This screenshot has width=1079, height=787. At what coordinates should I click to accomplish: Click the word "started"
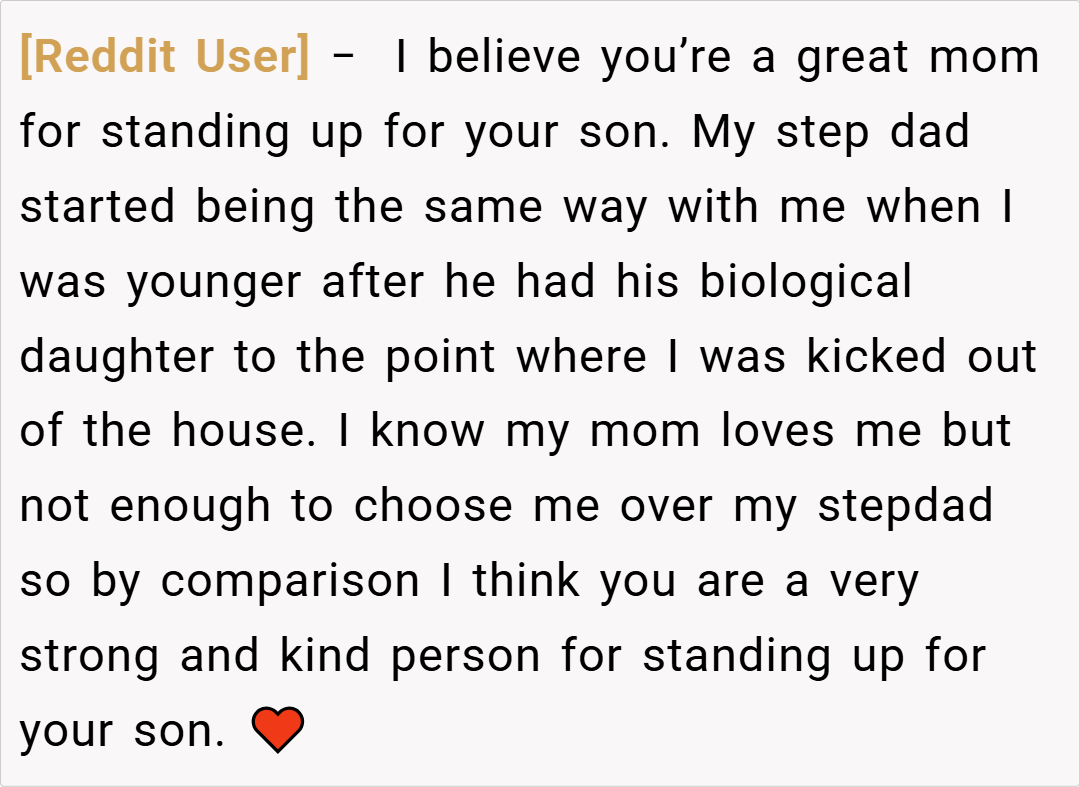coord(97,207)
